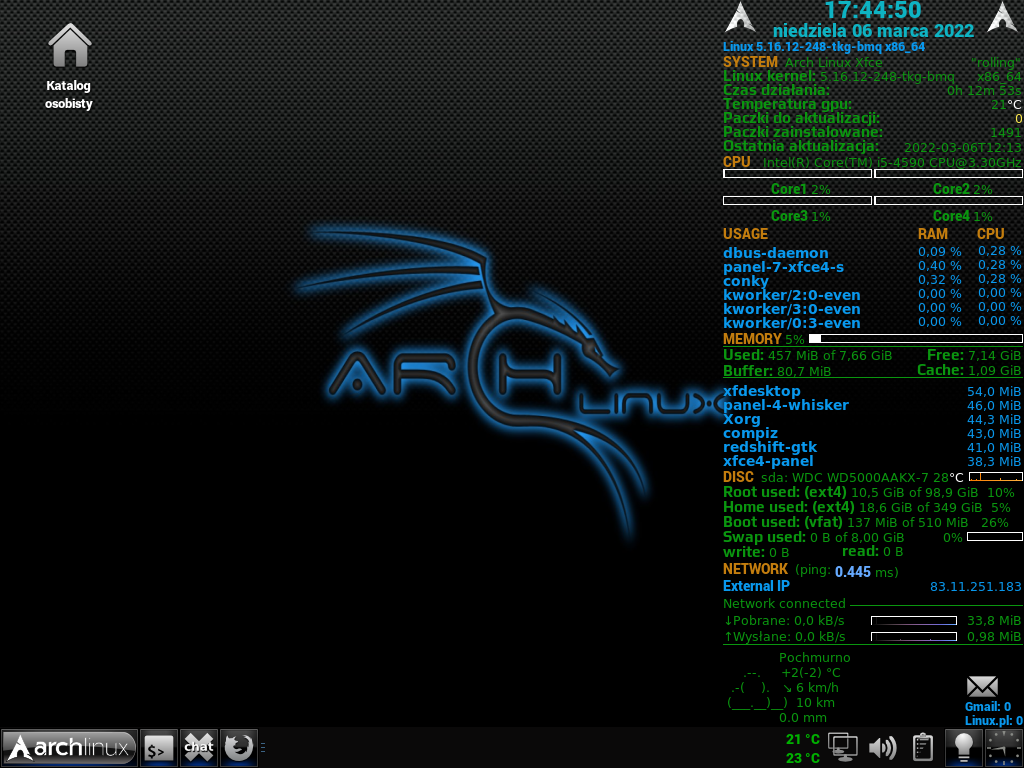Click the Root used (ext4) line

869,492
